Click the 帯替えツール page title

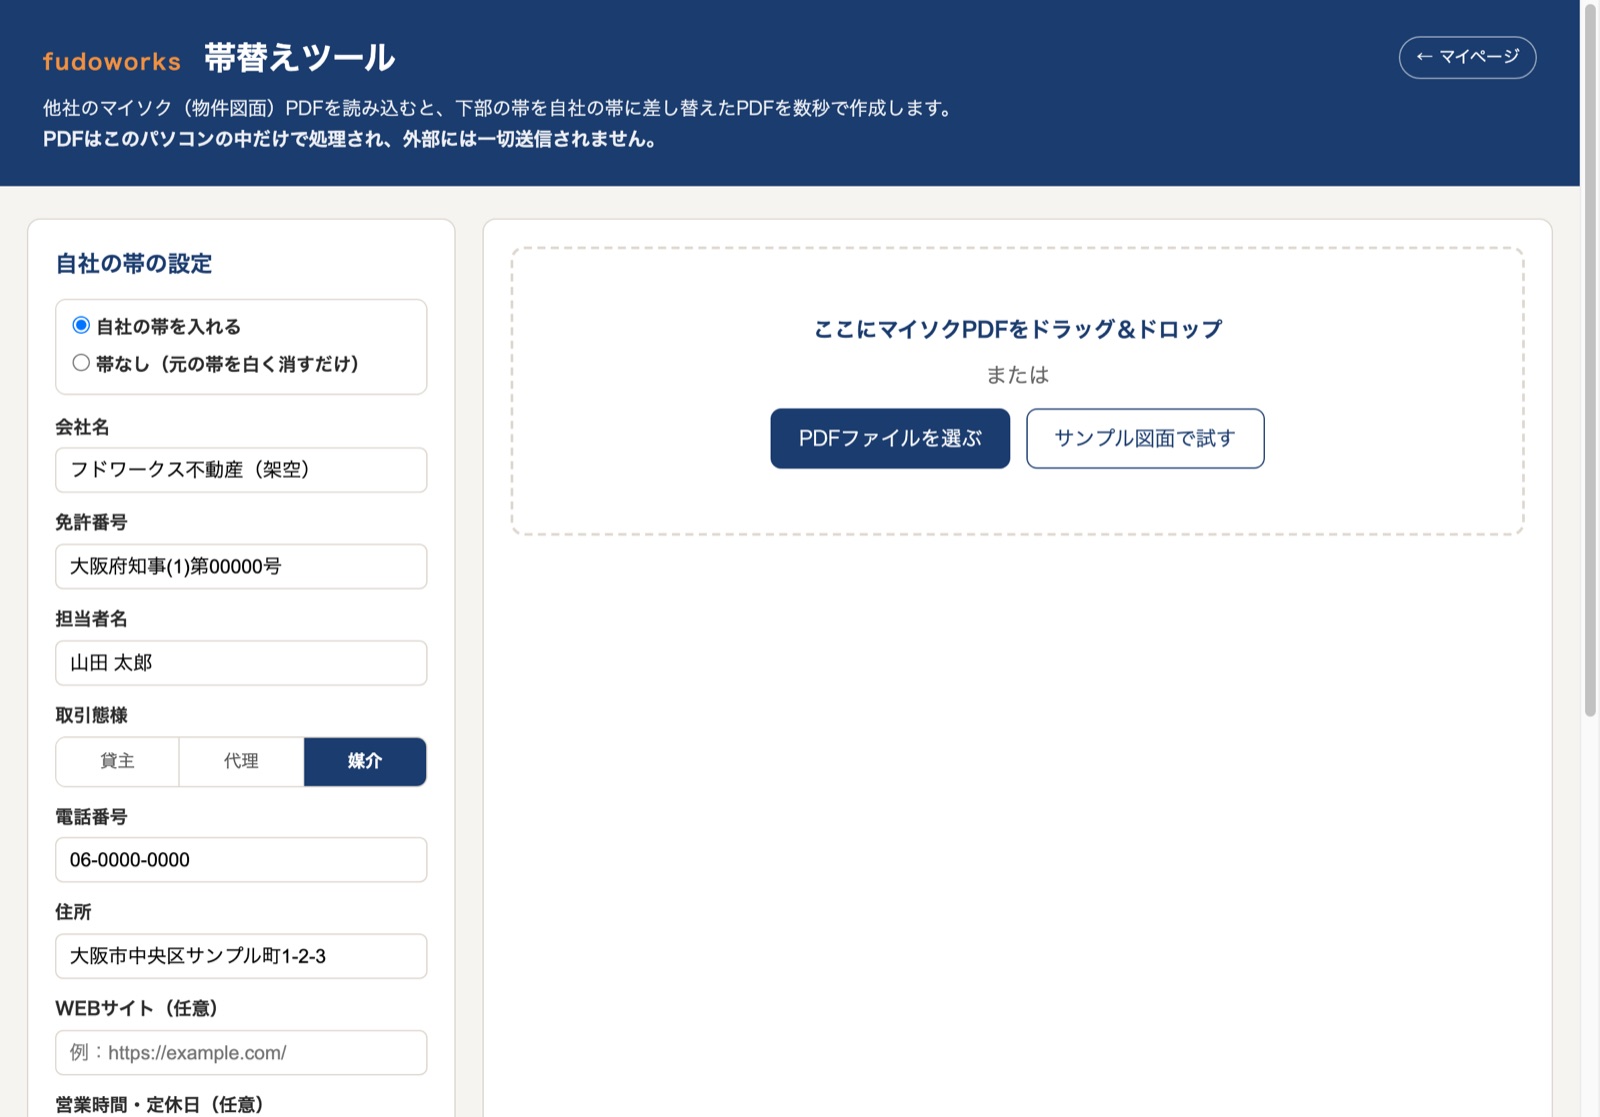pyautogui.click(x=300, y=58)
